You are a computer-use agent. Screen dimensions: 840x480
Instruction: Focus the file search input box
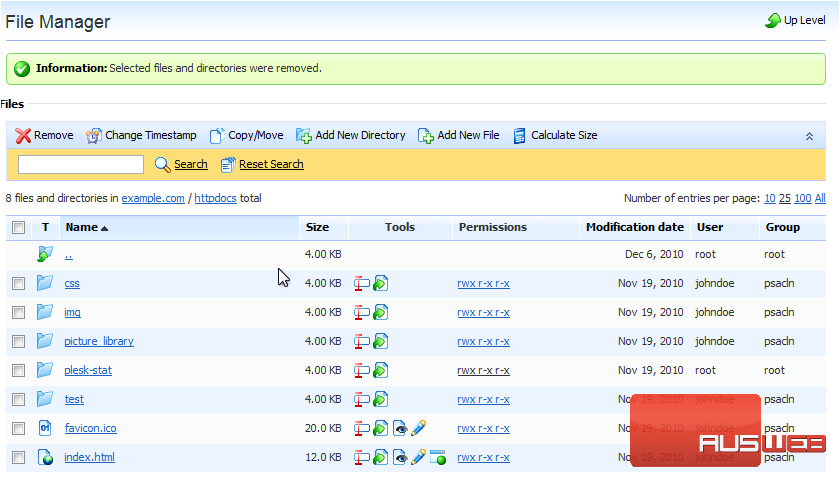81,164
